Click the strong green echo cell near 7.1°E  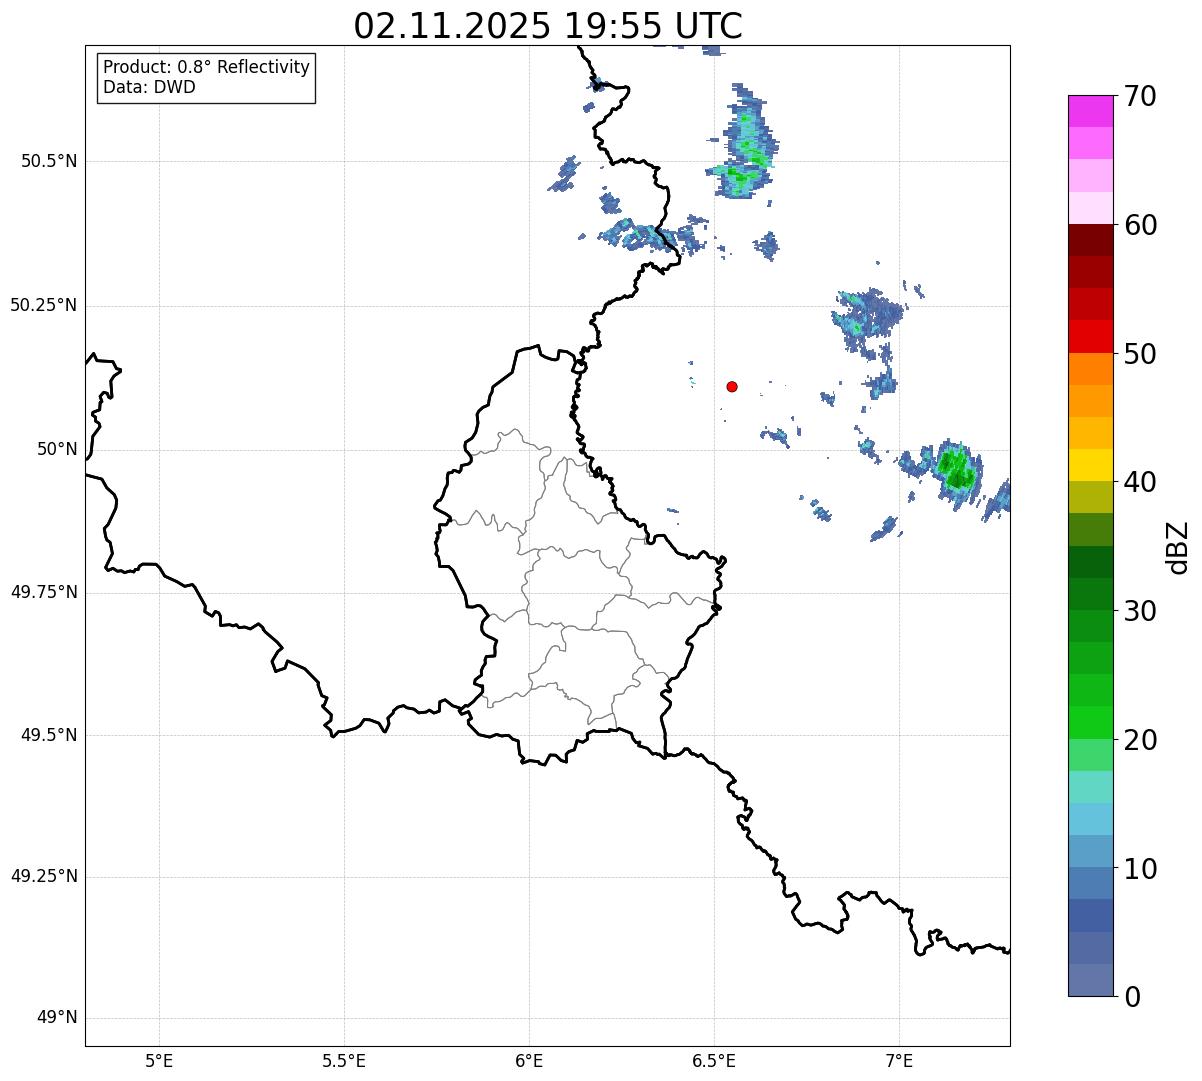click(956, 468)
